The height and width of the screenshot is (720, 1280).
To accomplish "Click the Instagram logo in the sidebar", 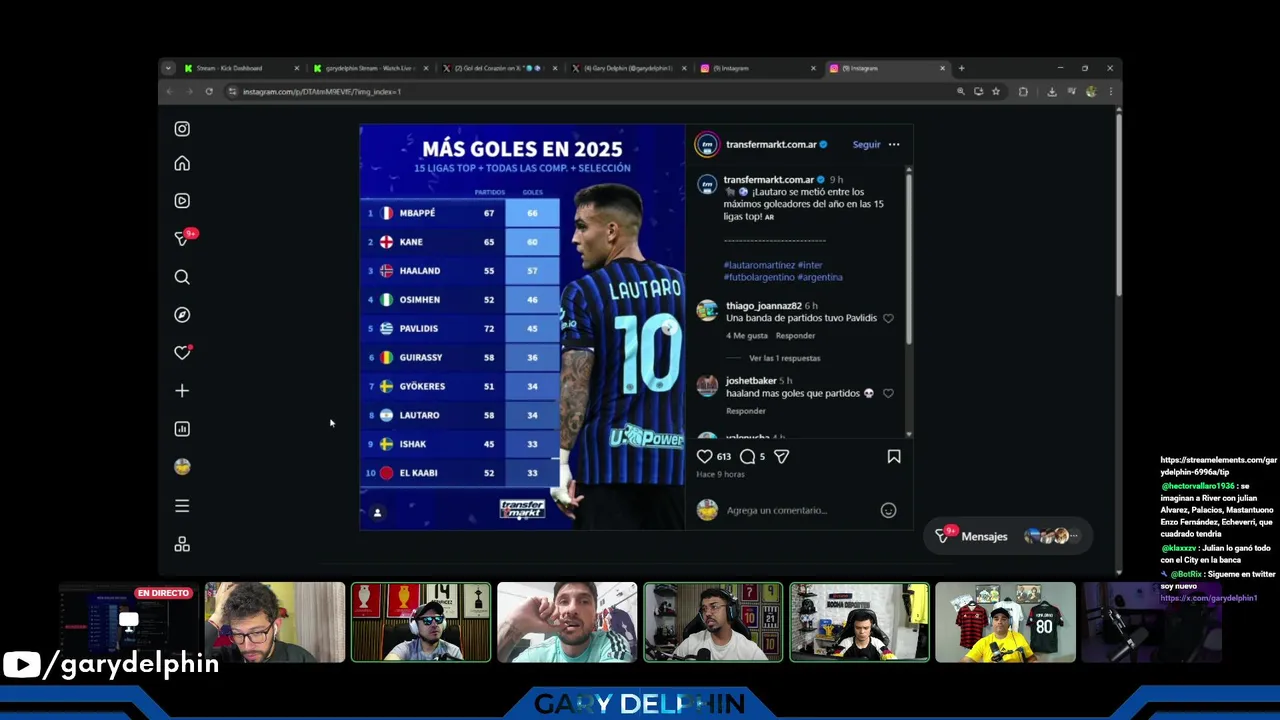I will pyautogui.click(x=182, y=129).
